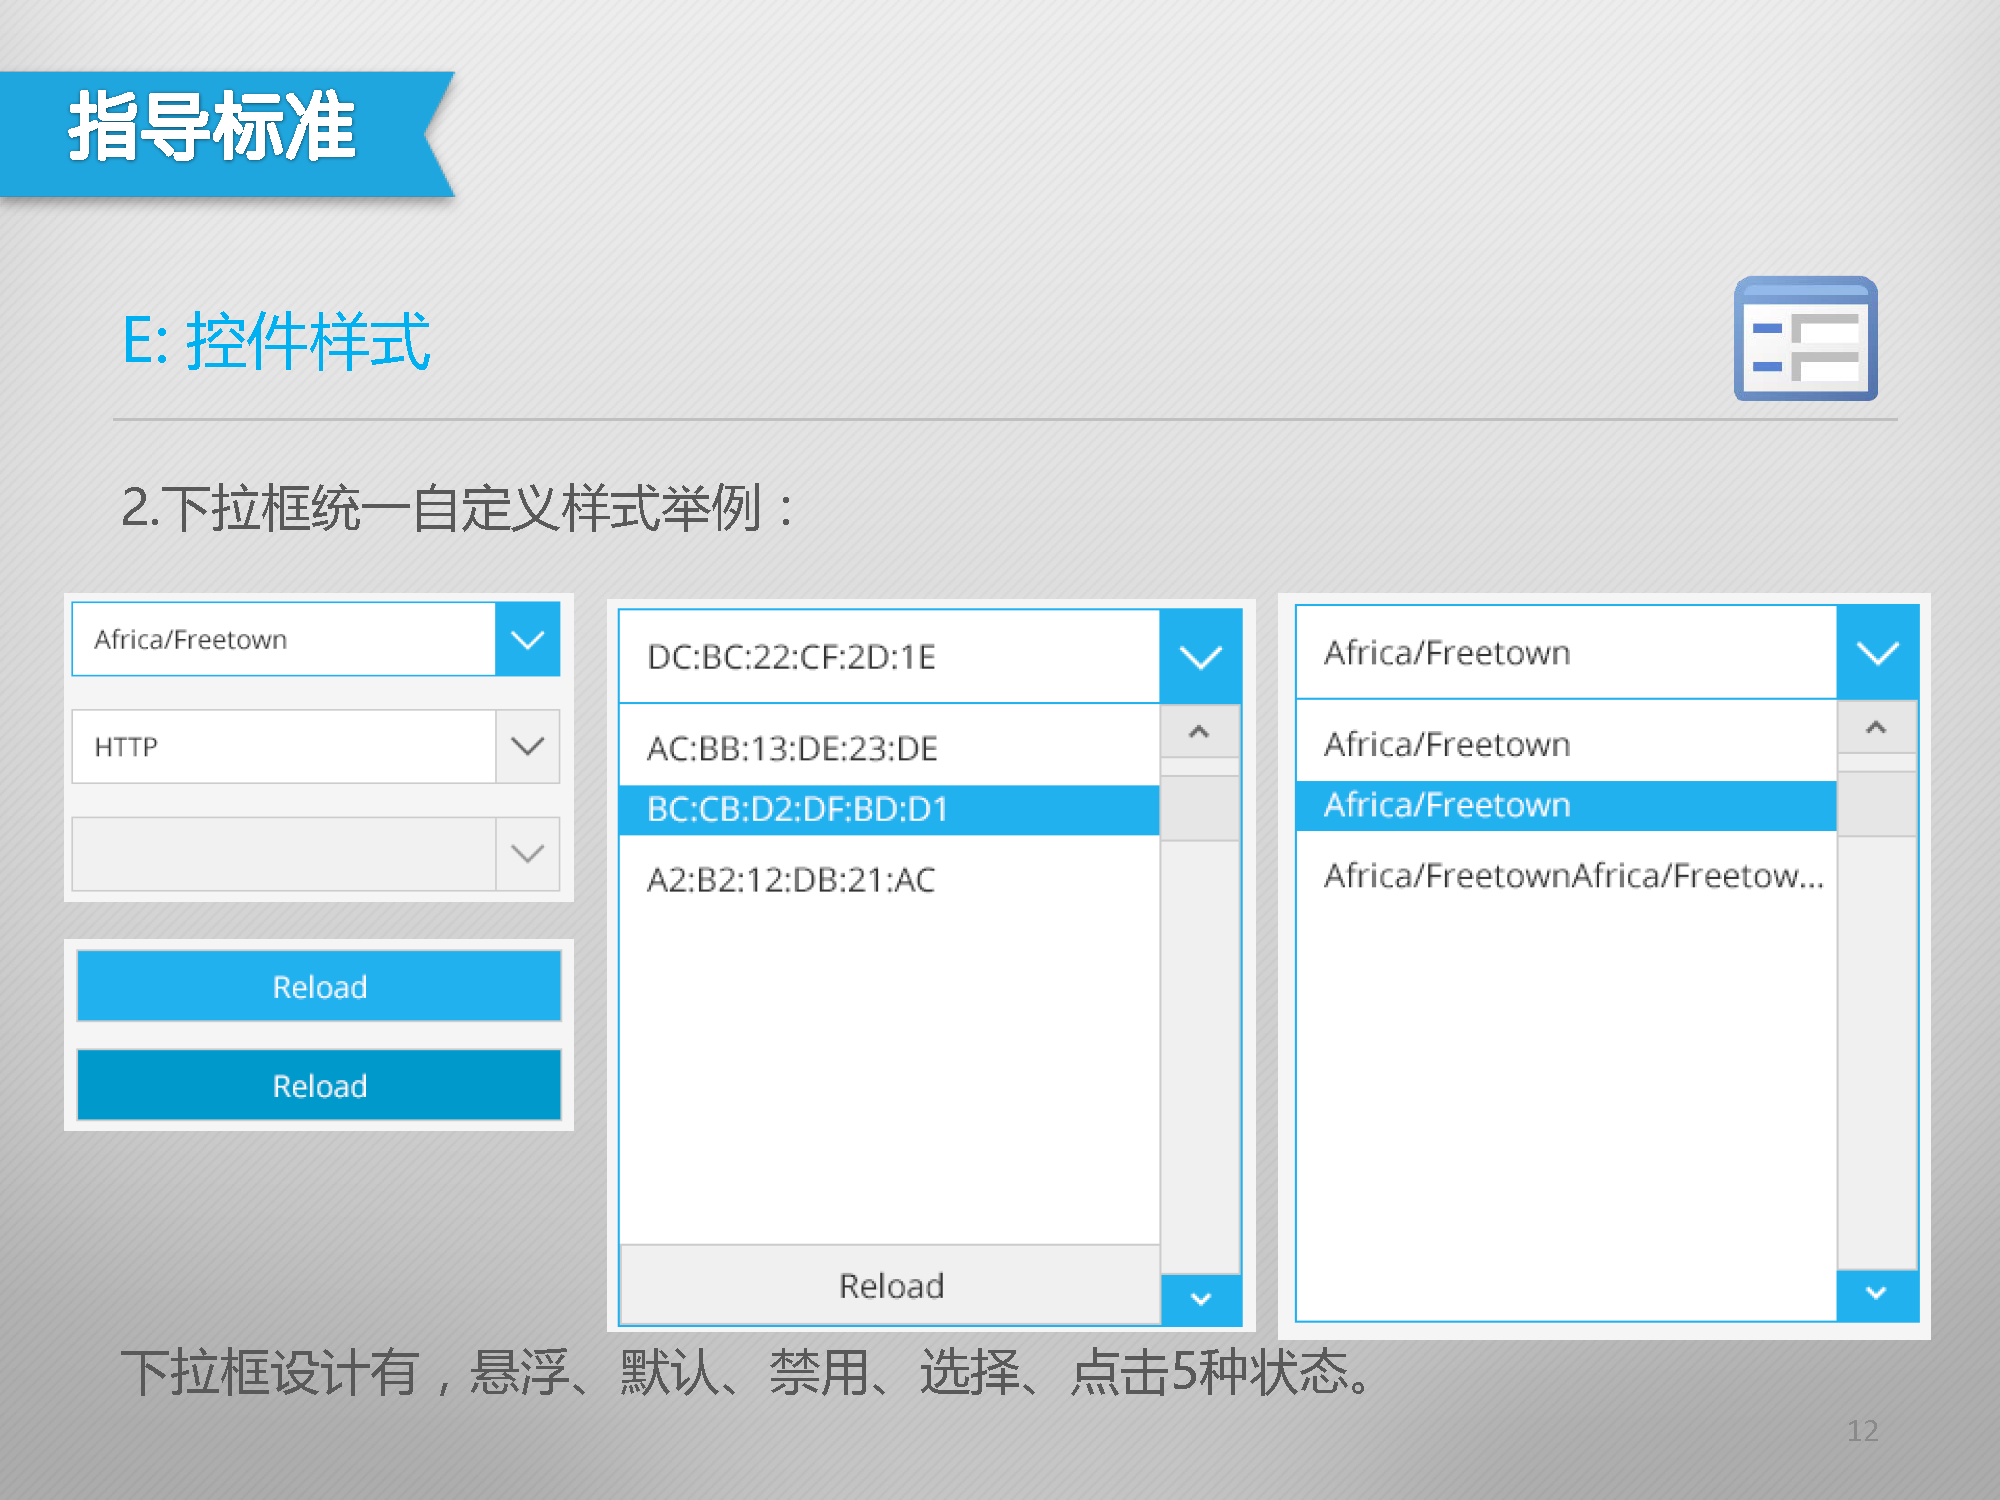
Task: Click scroll-up arrow in right timezone list
Action: tap(1876, 727)
